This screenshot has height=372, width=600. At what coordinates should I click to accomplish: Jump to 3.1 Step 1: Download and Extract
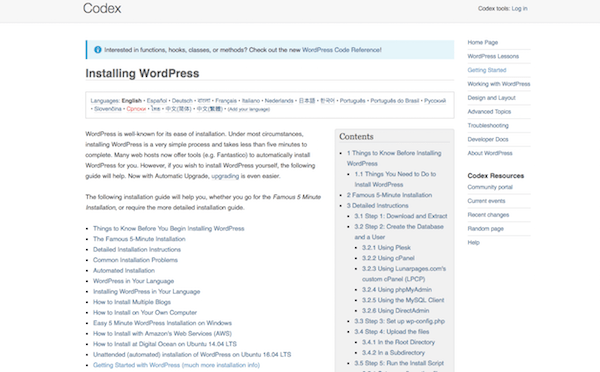tap(401, 216)
